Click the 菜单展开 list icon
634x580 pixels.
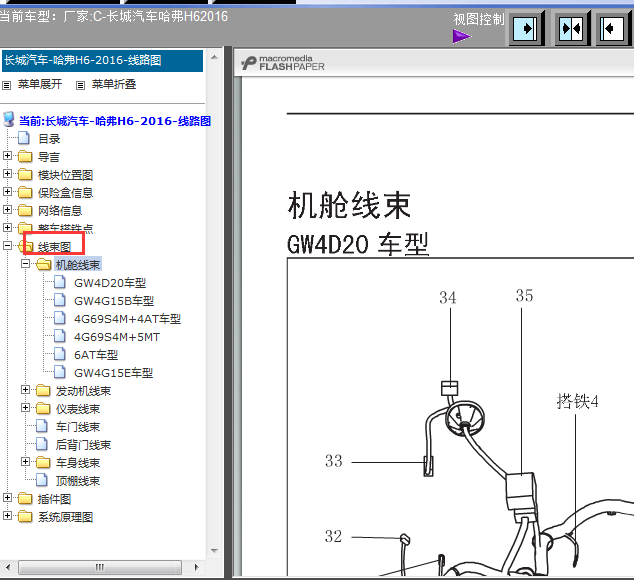pyautogui.click(x=6, y=85)
